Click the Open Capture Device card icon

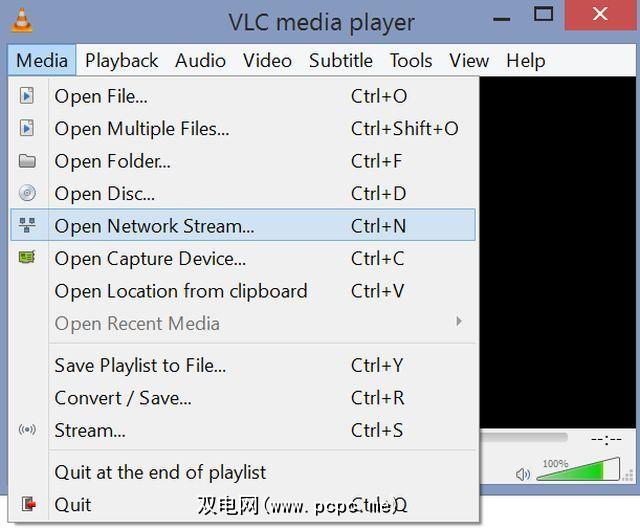[27, 258]
